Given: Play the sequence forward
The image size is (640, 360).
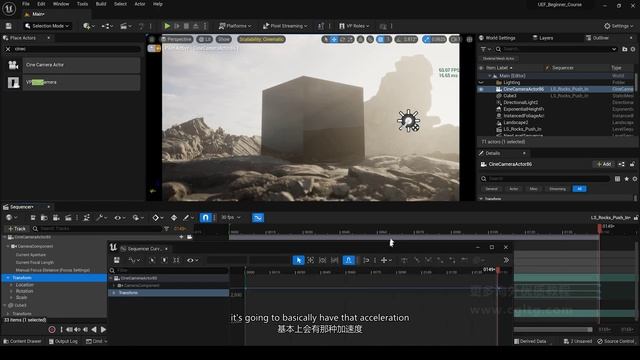Looking at the screenshot, I should coord(103,329).
